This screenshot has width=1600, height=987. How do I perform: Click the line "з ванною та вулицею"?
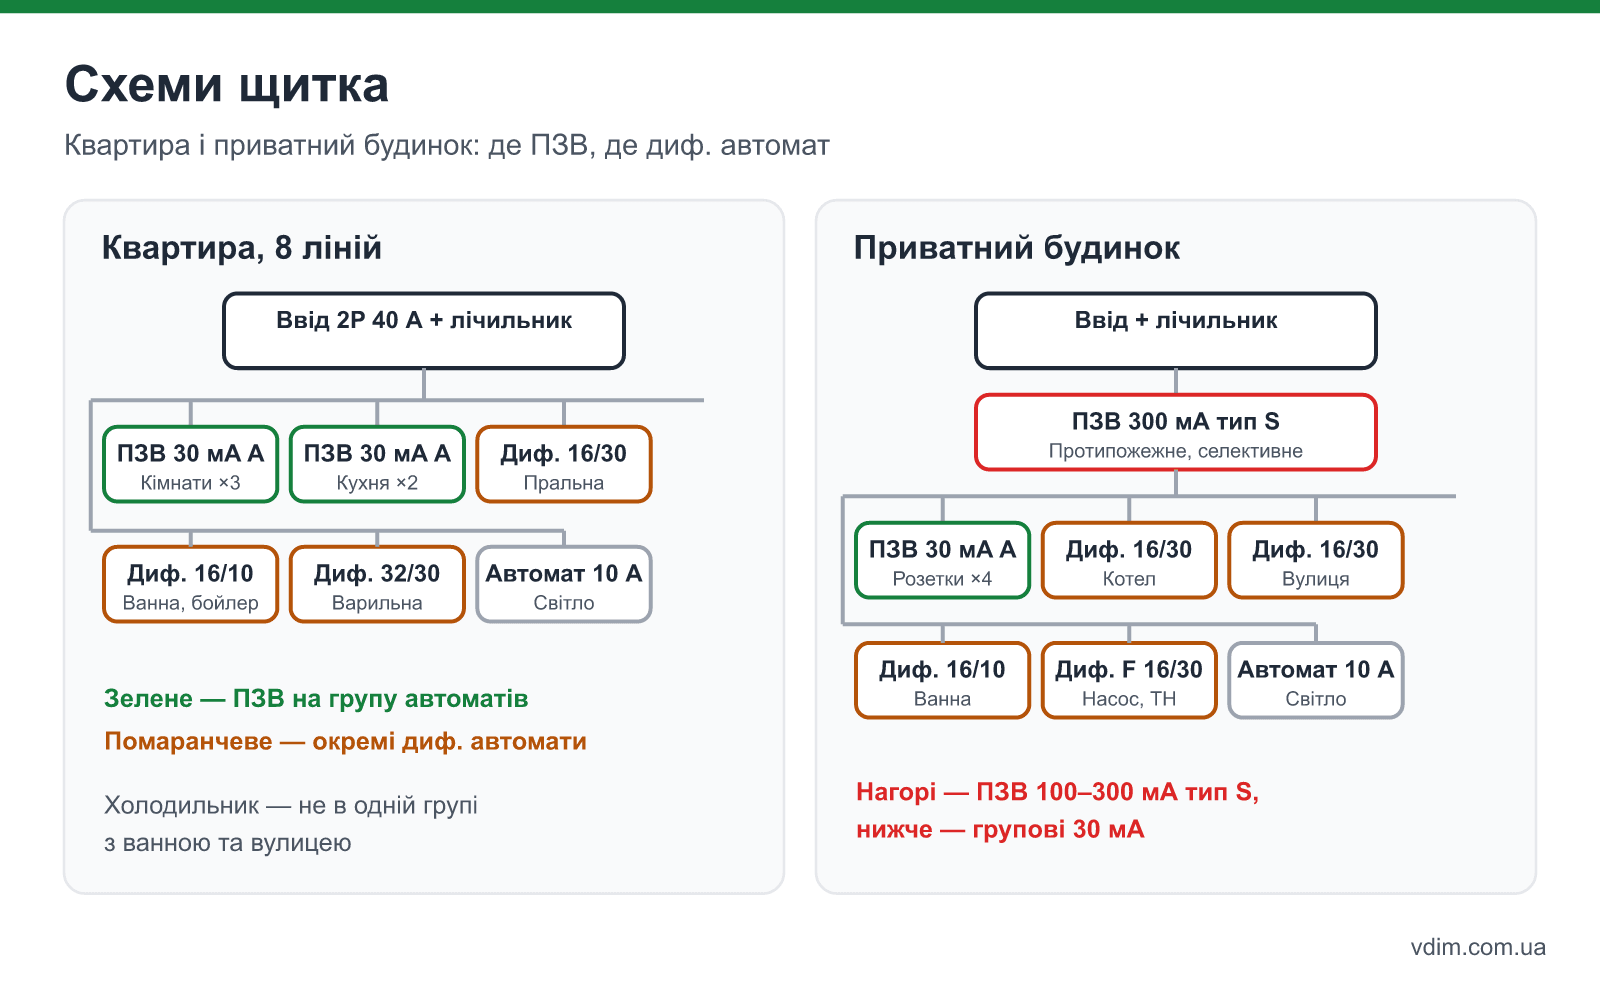(228, 843)
